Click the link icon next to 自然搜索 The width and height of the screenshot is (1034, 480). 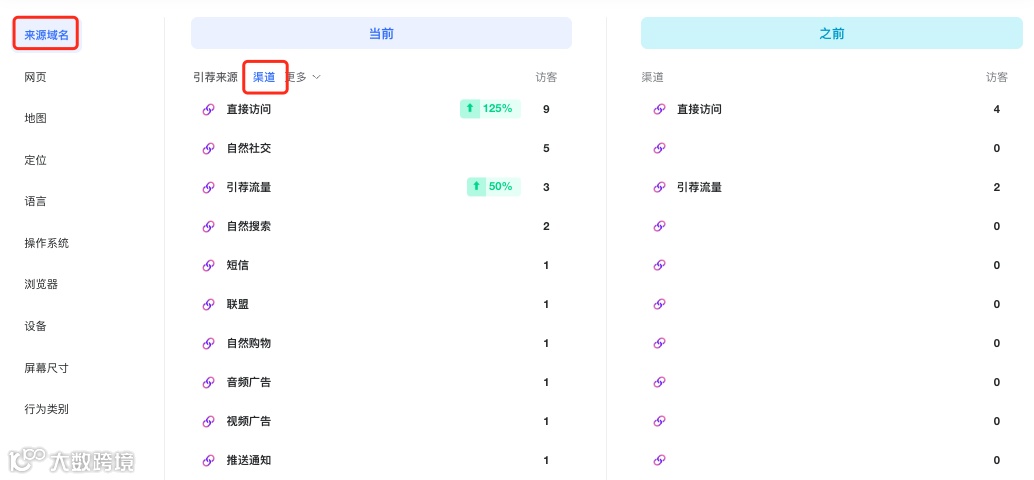(208, 226)
